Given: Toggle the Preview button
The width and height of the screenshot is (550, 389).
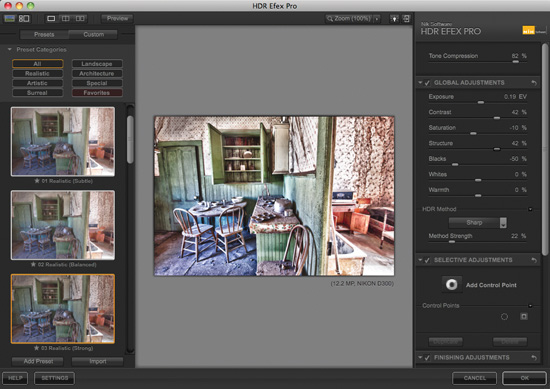Looking at the screenshot, I should pyautogui.click(x=117, y=18).
